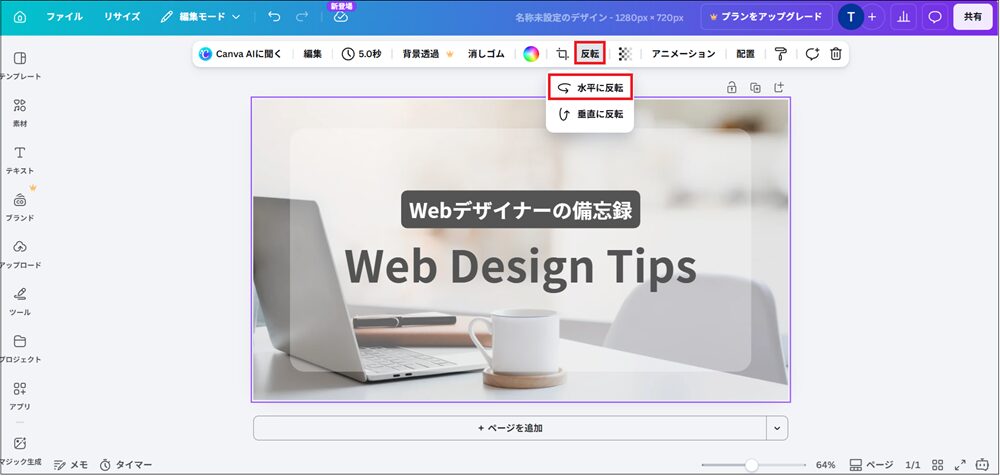
Task: Edit the design title 名称未設定のデザイン
Action: [599, 17]
